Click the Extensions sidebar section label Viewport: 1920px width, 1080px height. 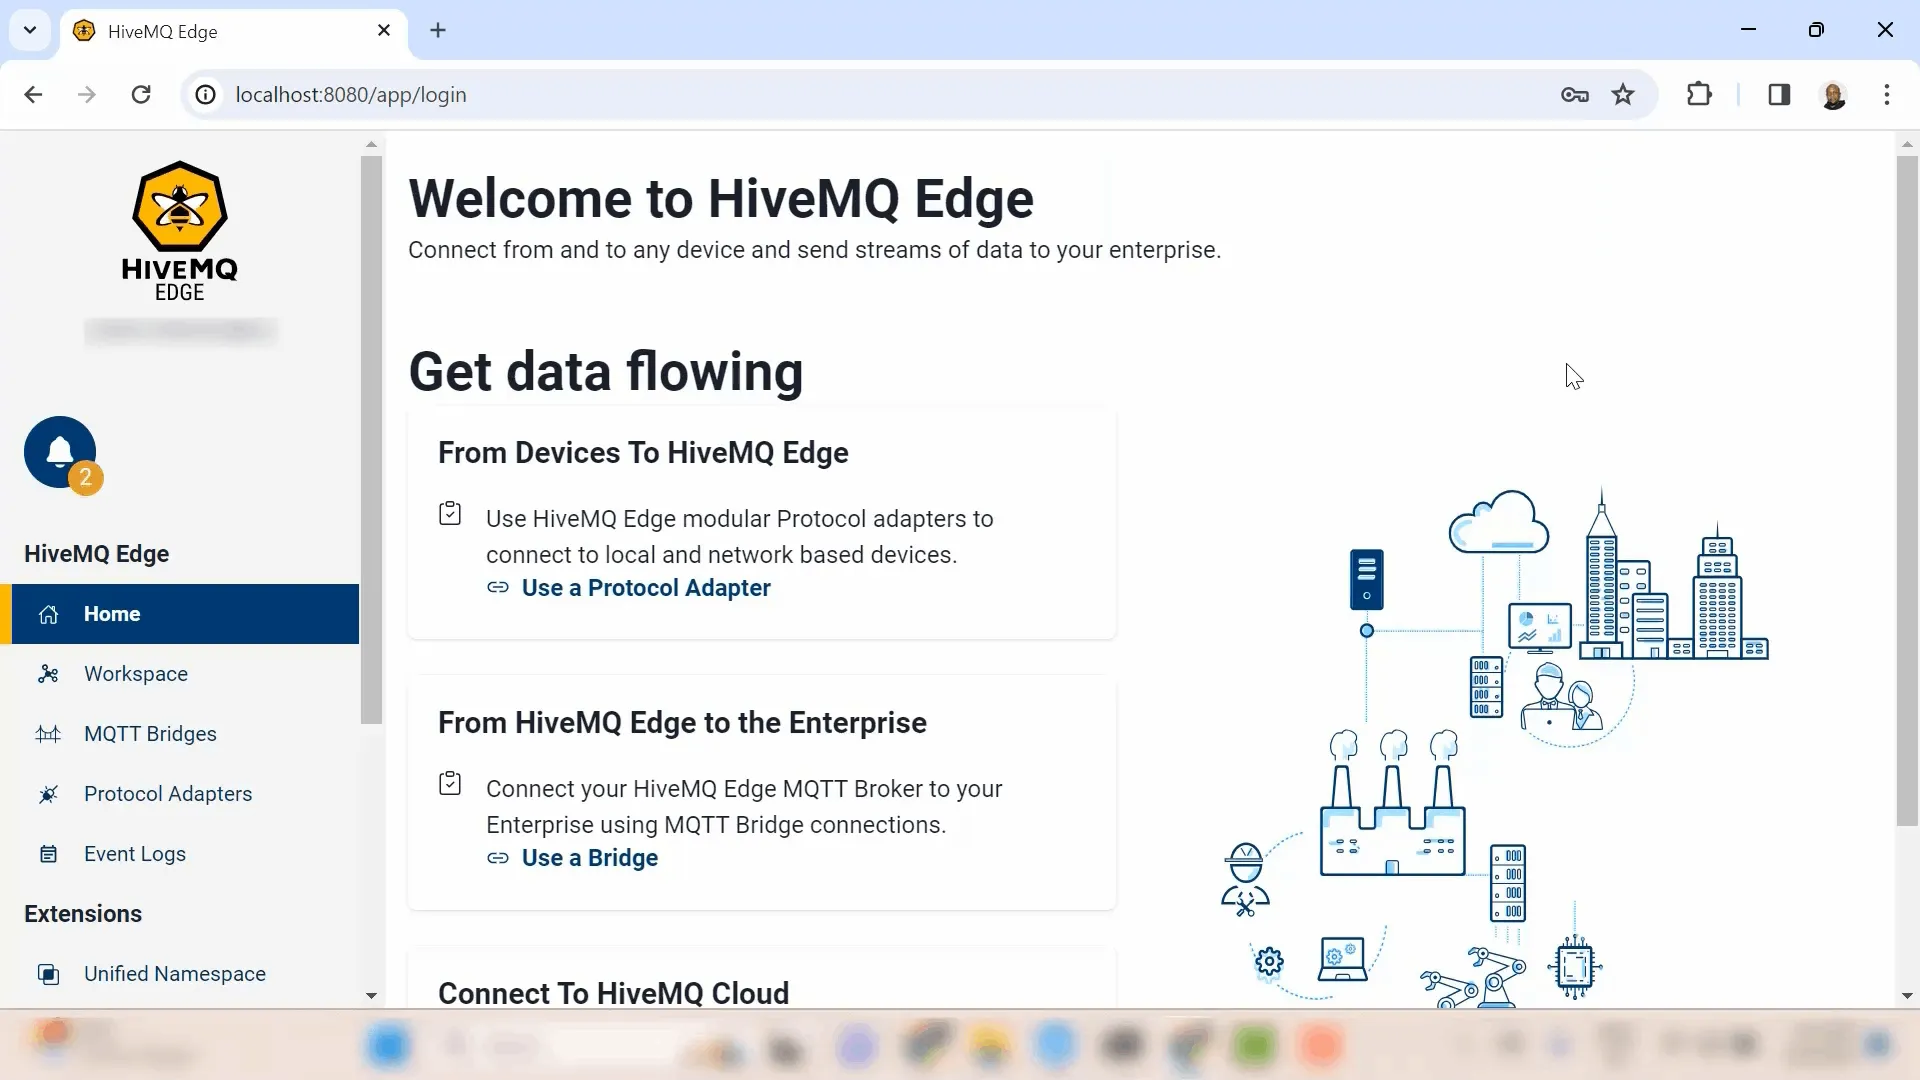83,914
